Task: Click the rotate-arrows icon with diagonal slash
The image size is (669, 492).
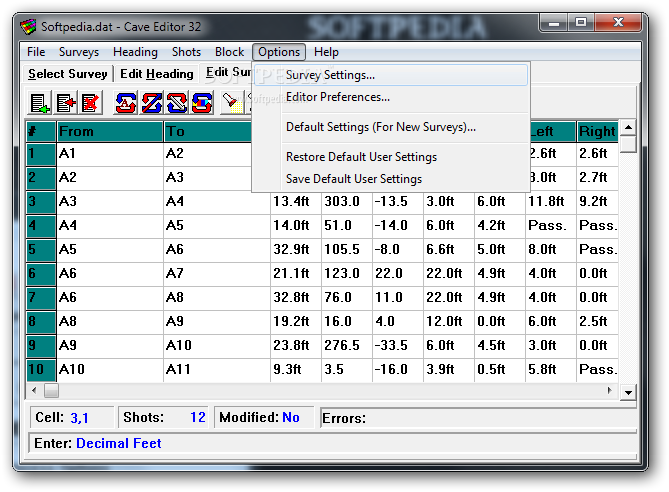Action: click(x=151, y=103)
